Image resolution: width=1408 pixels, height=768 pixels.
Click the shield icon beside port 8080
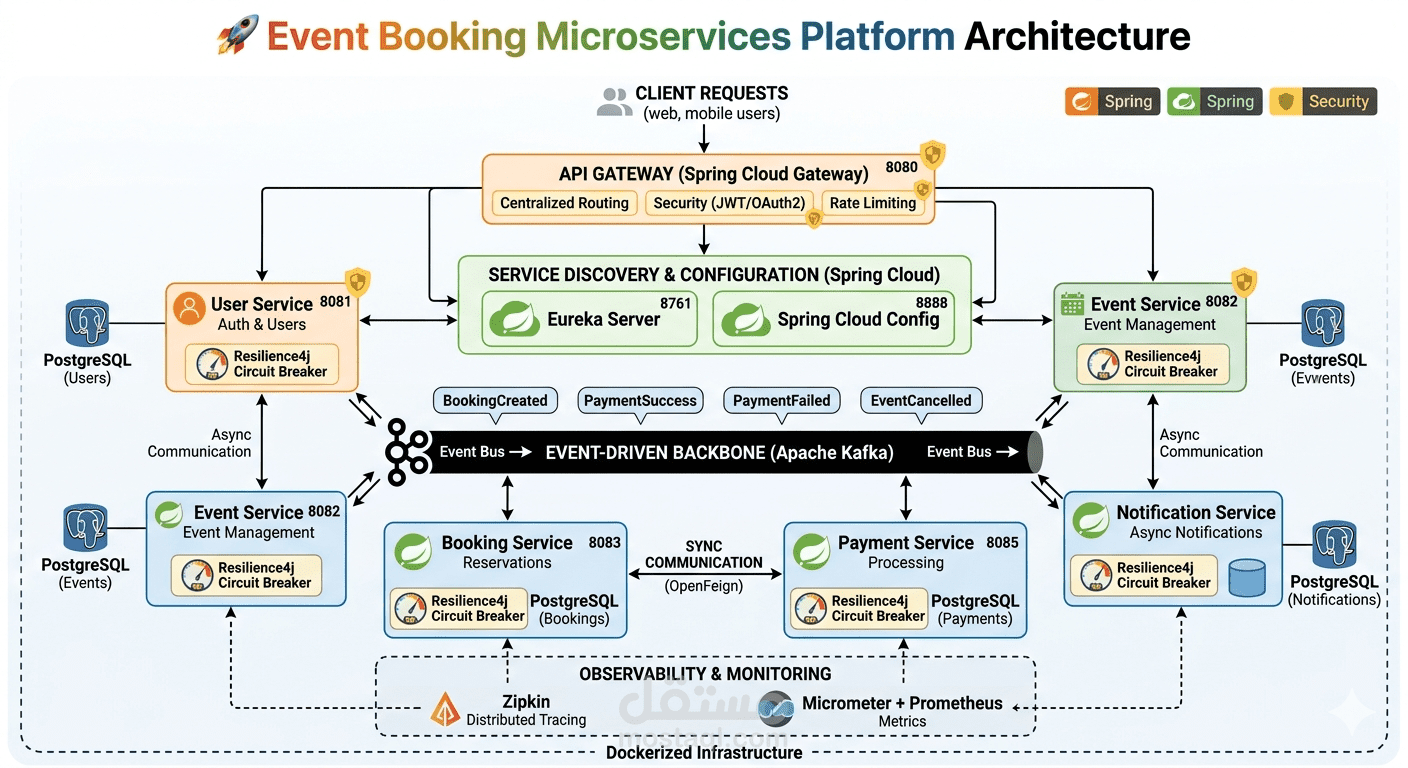click(933, 154)
